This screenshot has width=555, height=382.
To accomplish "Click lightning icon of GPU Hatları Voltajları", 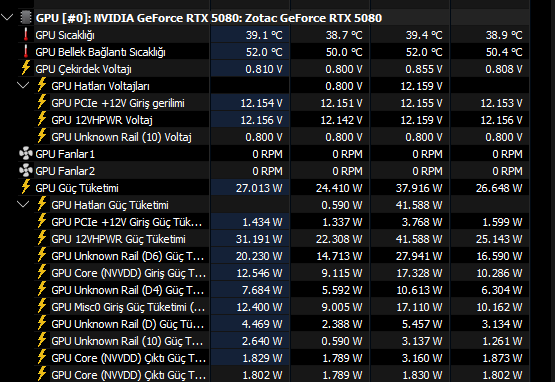I will [42, 85].
